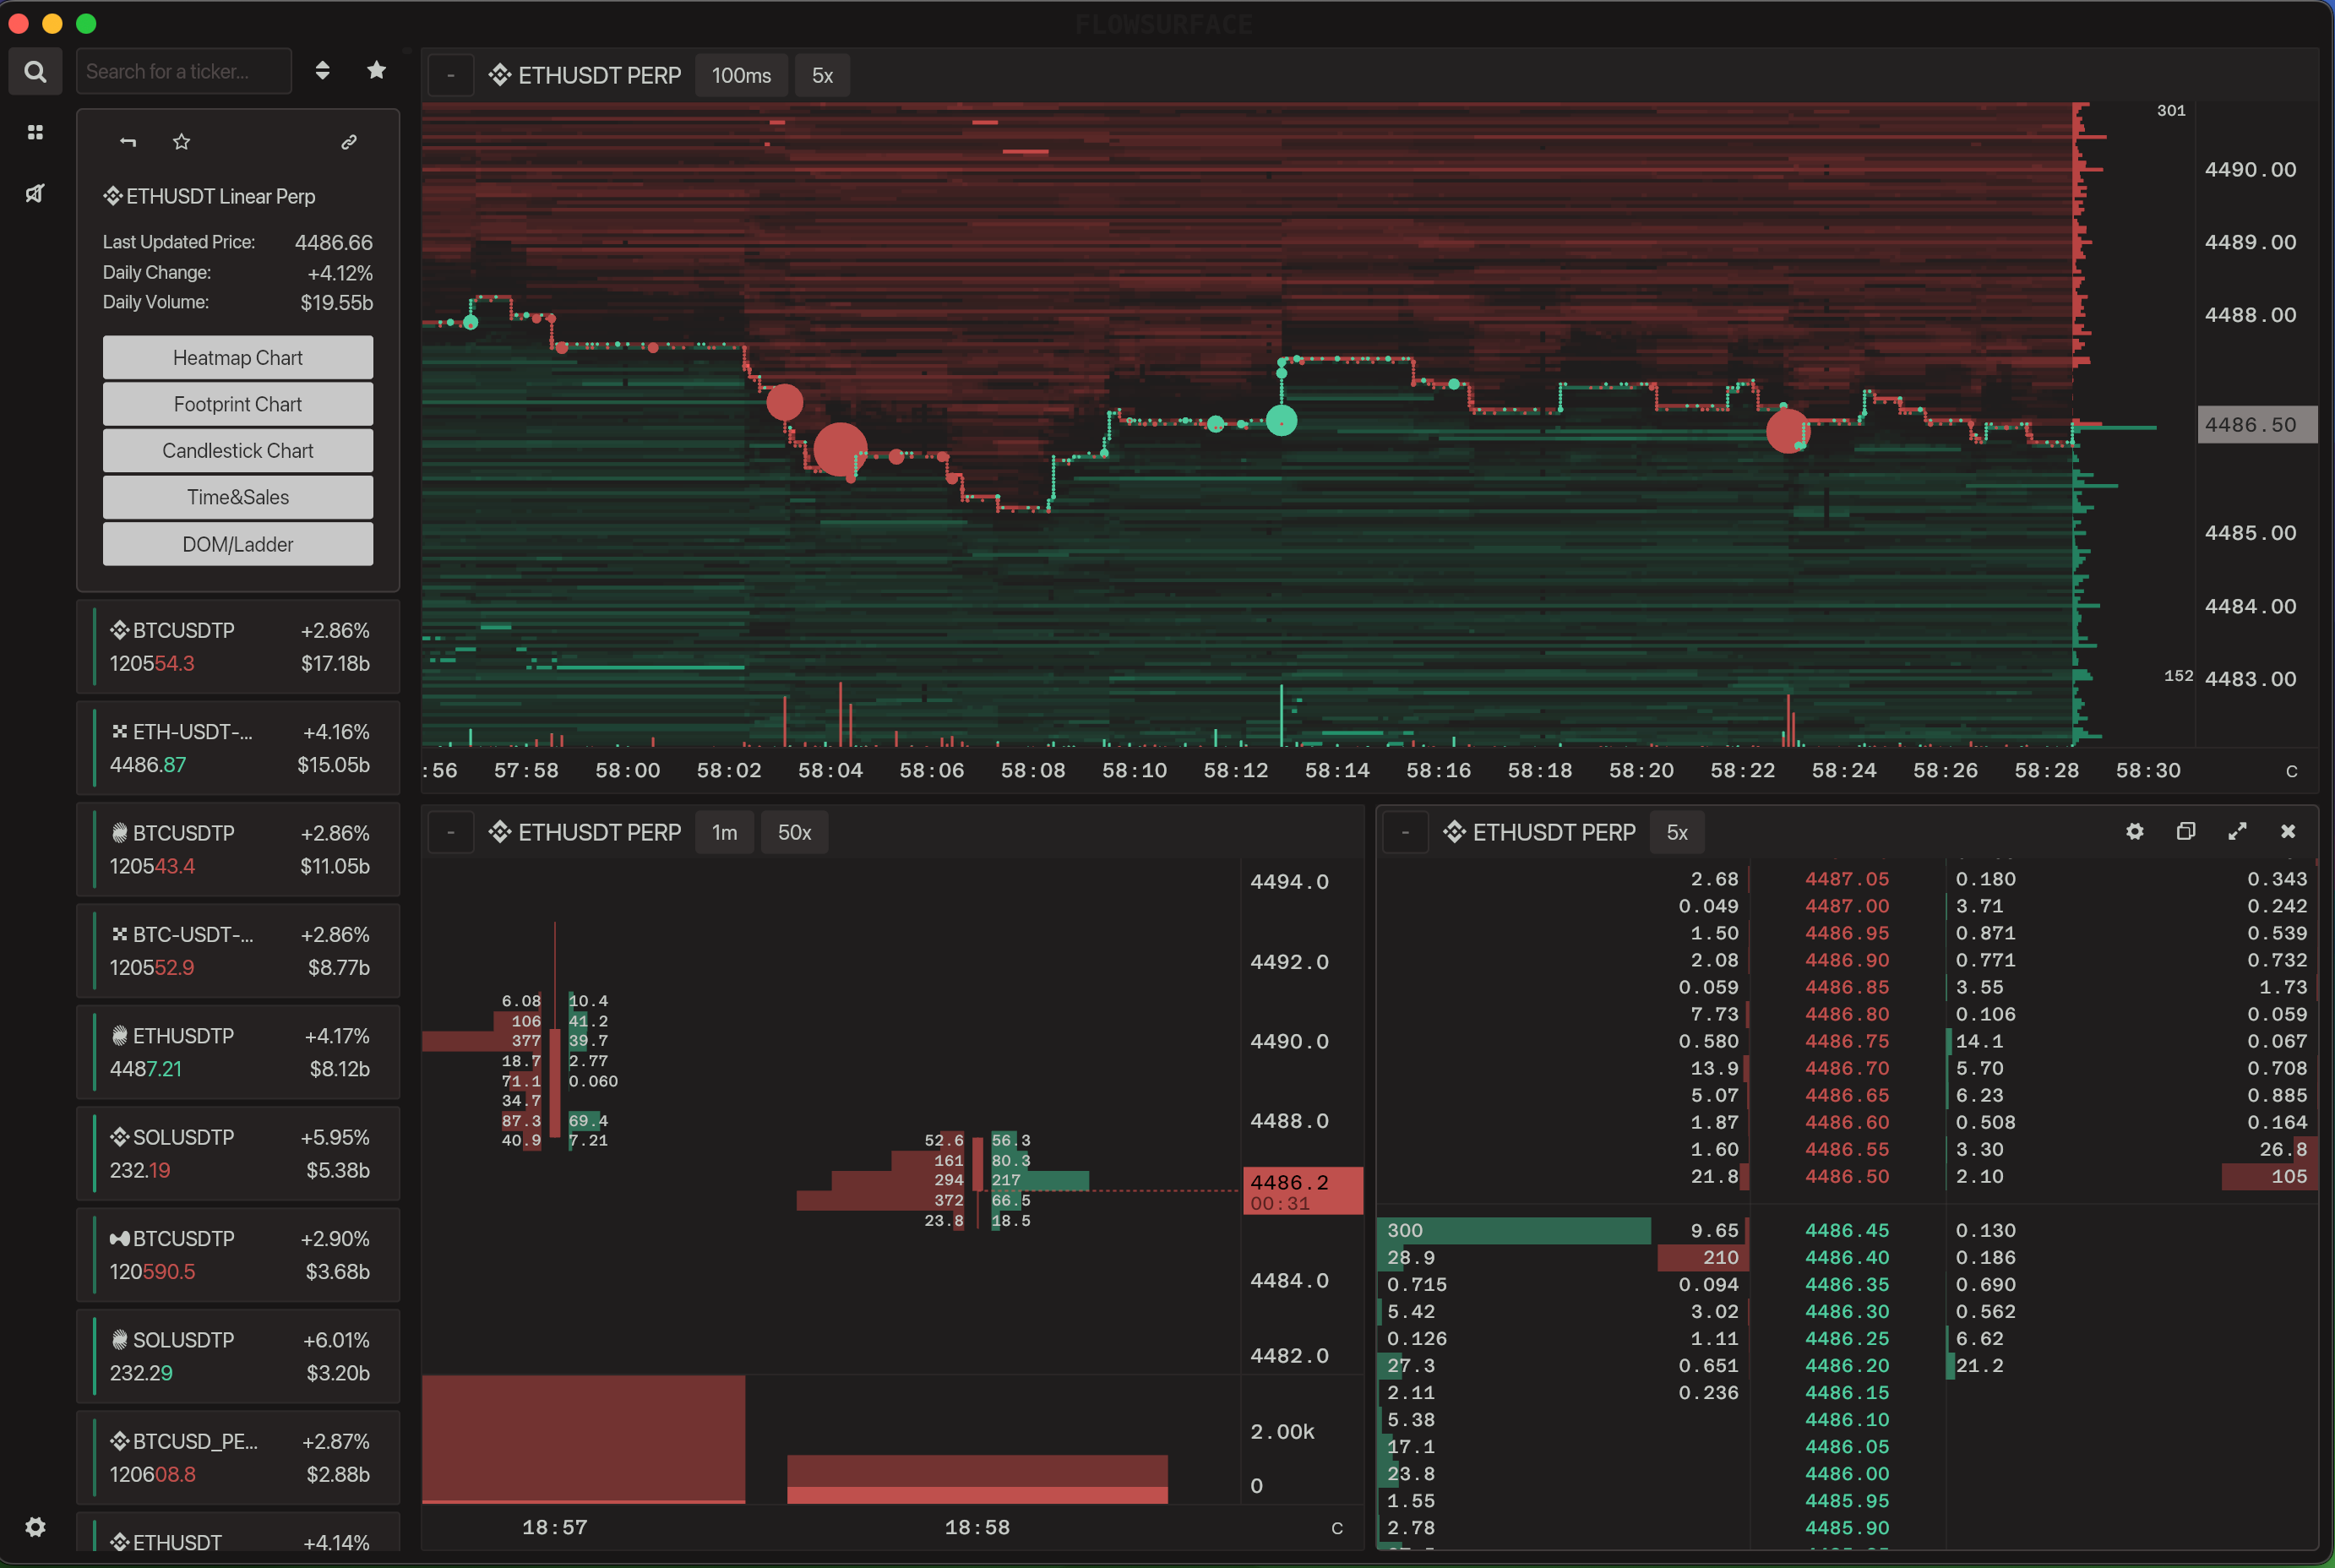Viewport: 2335px width, 1568px height.
Task: Open Heatmap Chart for ETHUSDT
Action: tap(238, 357)
